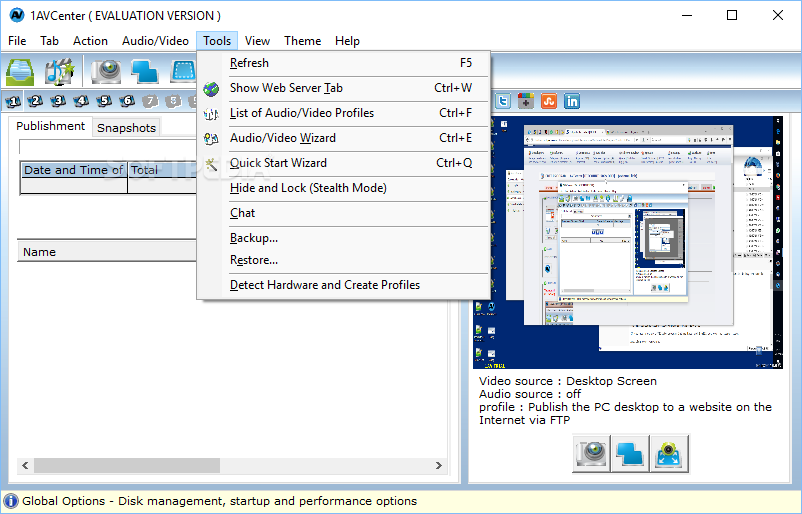Close the open Tools menu
This screenshot has height=514, width=802.
[x=217, y=41]
